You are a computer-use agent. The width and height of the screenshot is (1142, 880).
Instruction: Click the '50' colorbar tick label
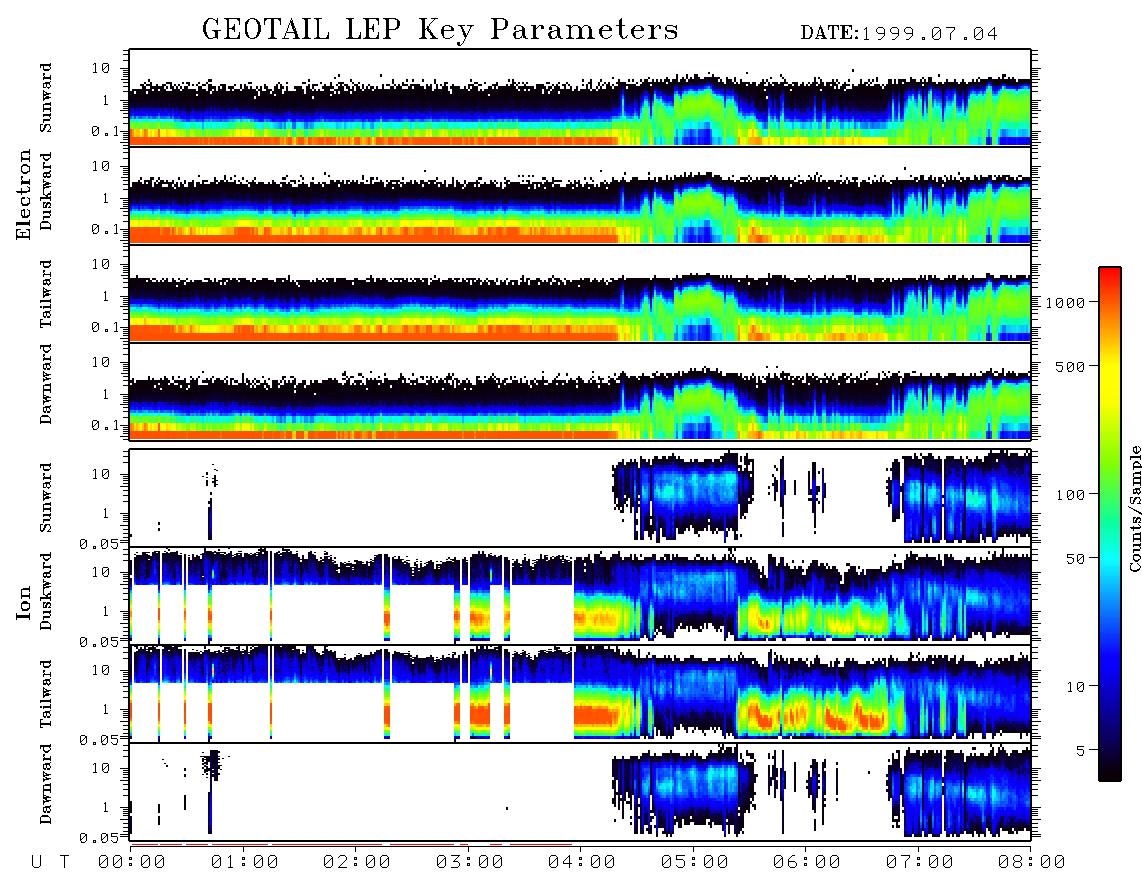[x=1076, y=559]
